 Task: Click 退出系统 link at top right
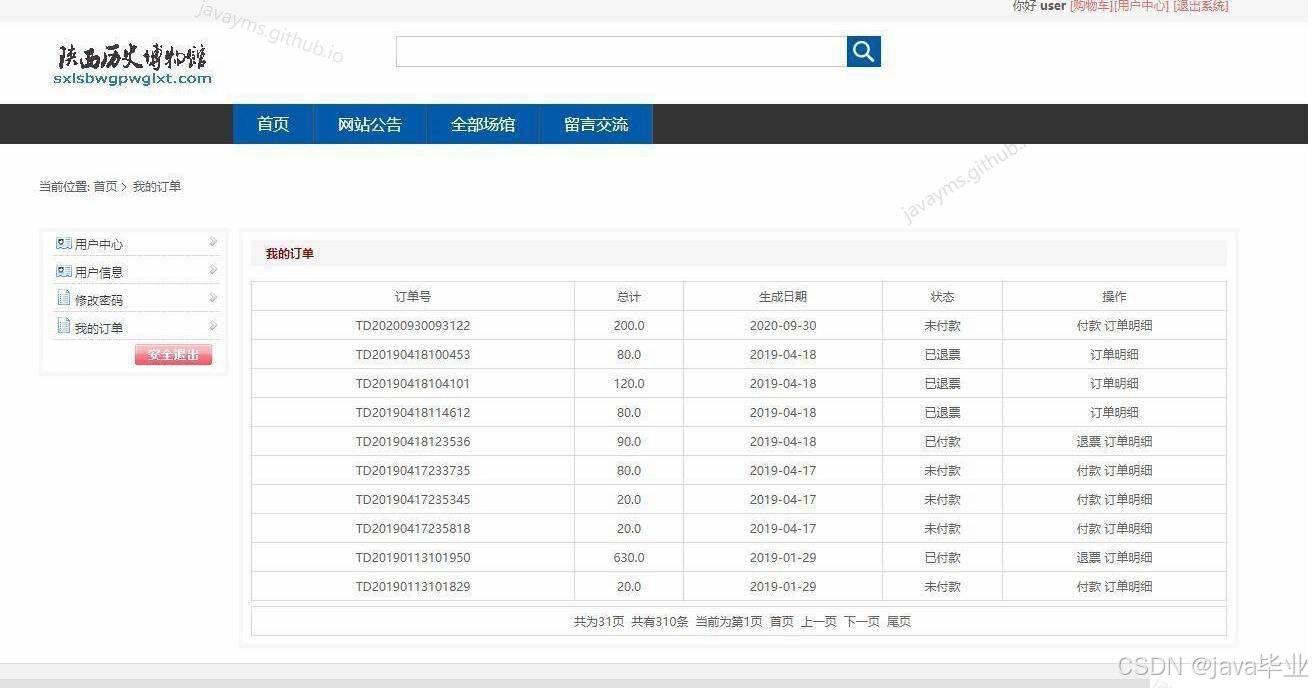1200,6
